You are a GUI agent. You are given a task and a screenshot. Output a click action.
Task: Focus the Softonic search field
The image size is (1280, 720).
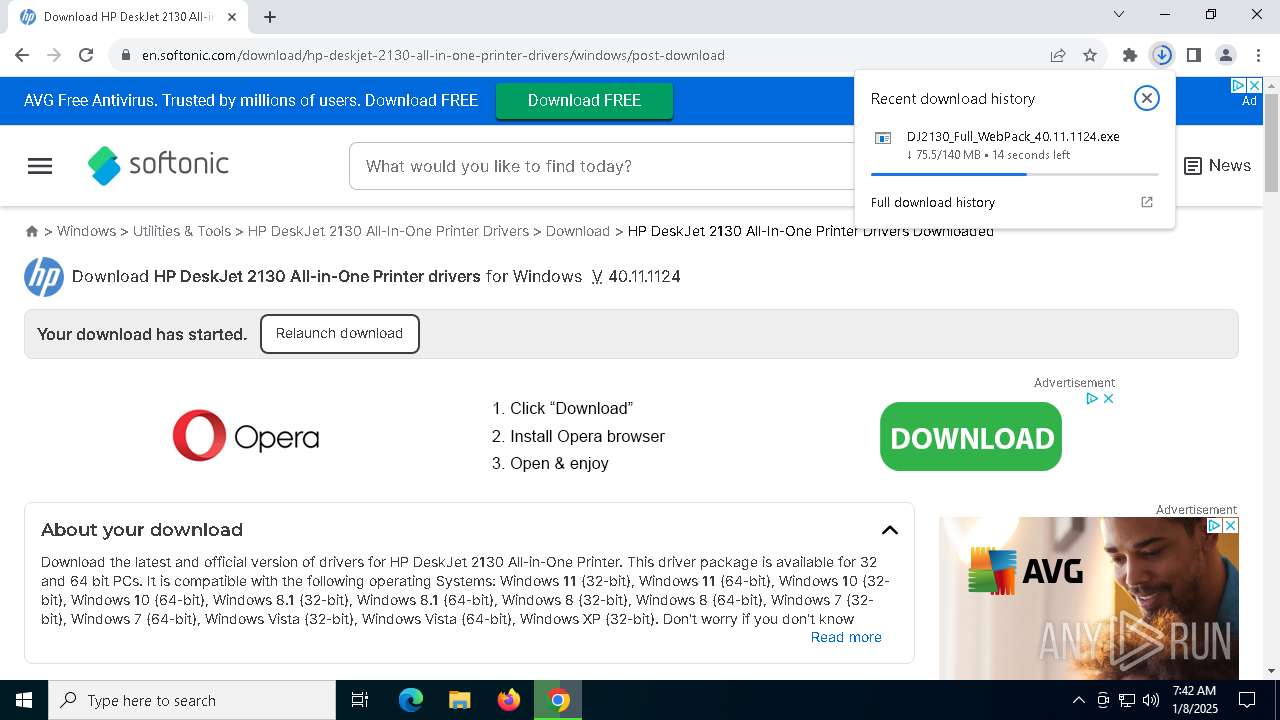click(x=600, y=166)
